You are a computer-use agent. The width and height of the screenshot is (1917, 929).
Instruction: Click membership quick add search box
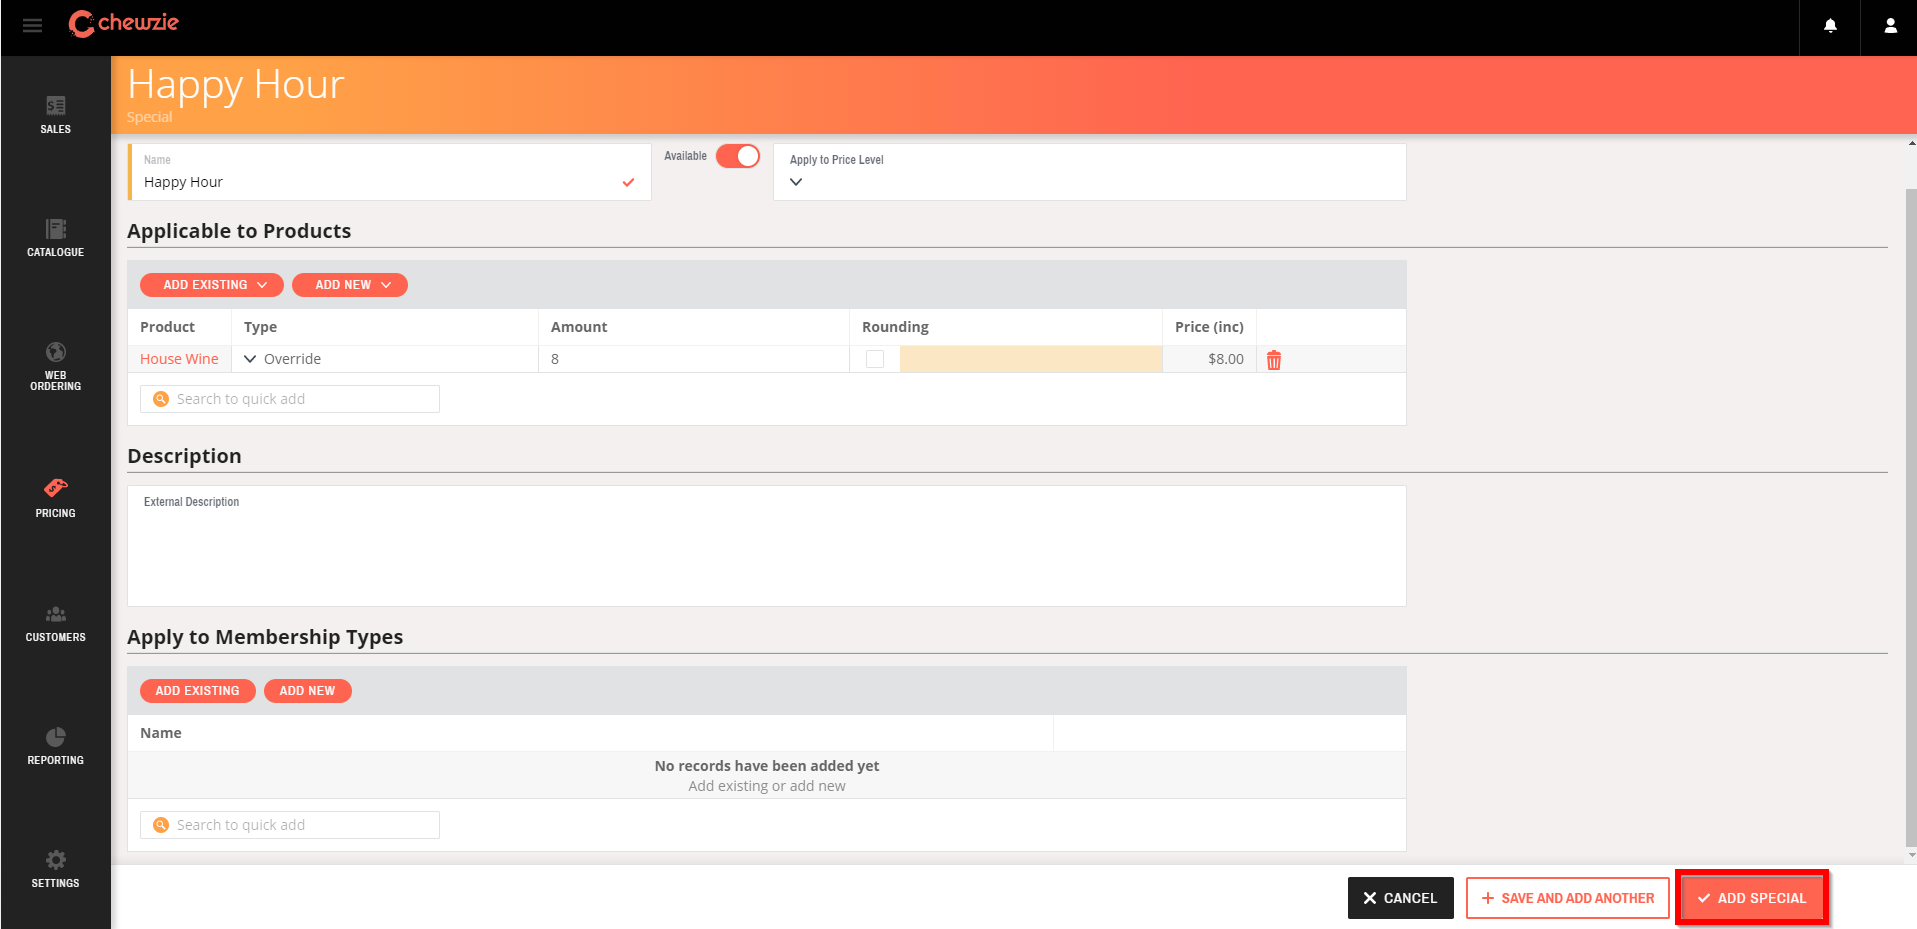click(290, 825)
